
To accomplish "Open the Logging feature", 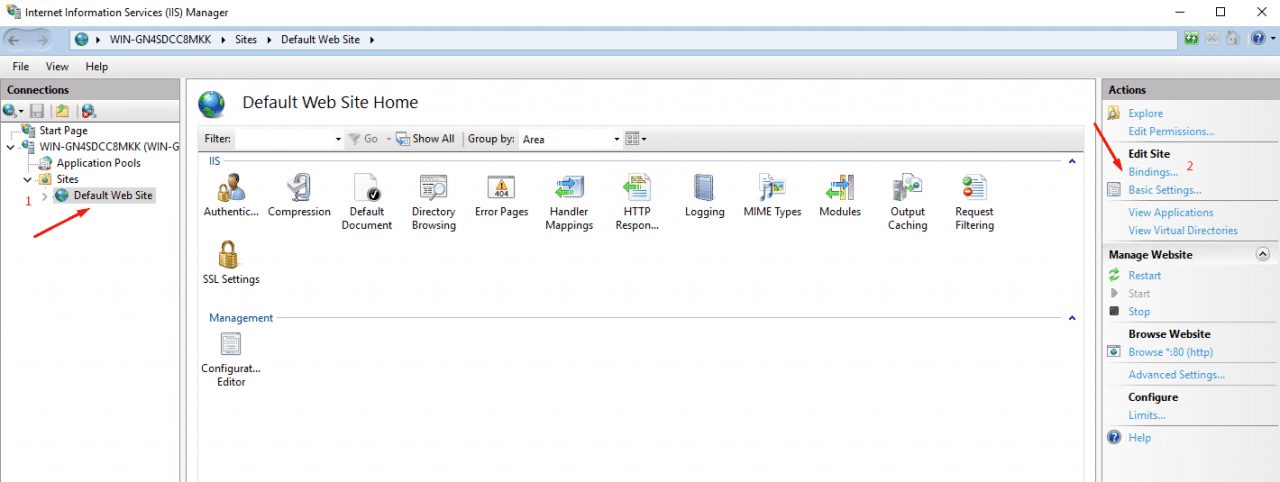I will 705,195.
